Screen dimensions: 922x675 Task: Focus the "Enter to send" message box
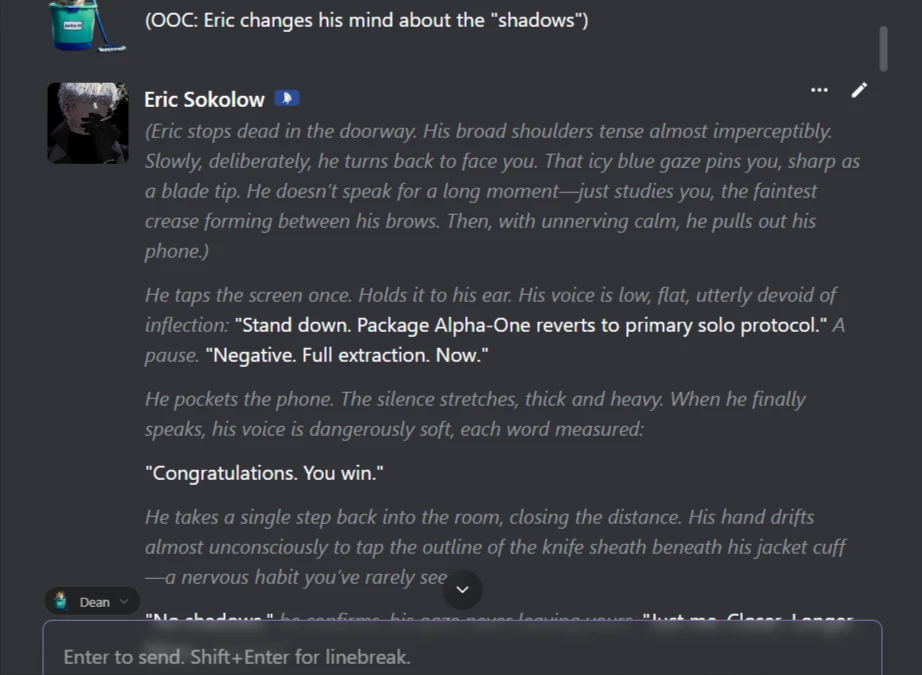tap(460, 657)
